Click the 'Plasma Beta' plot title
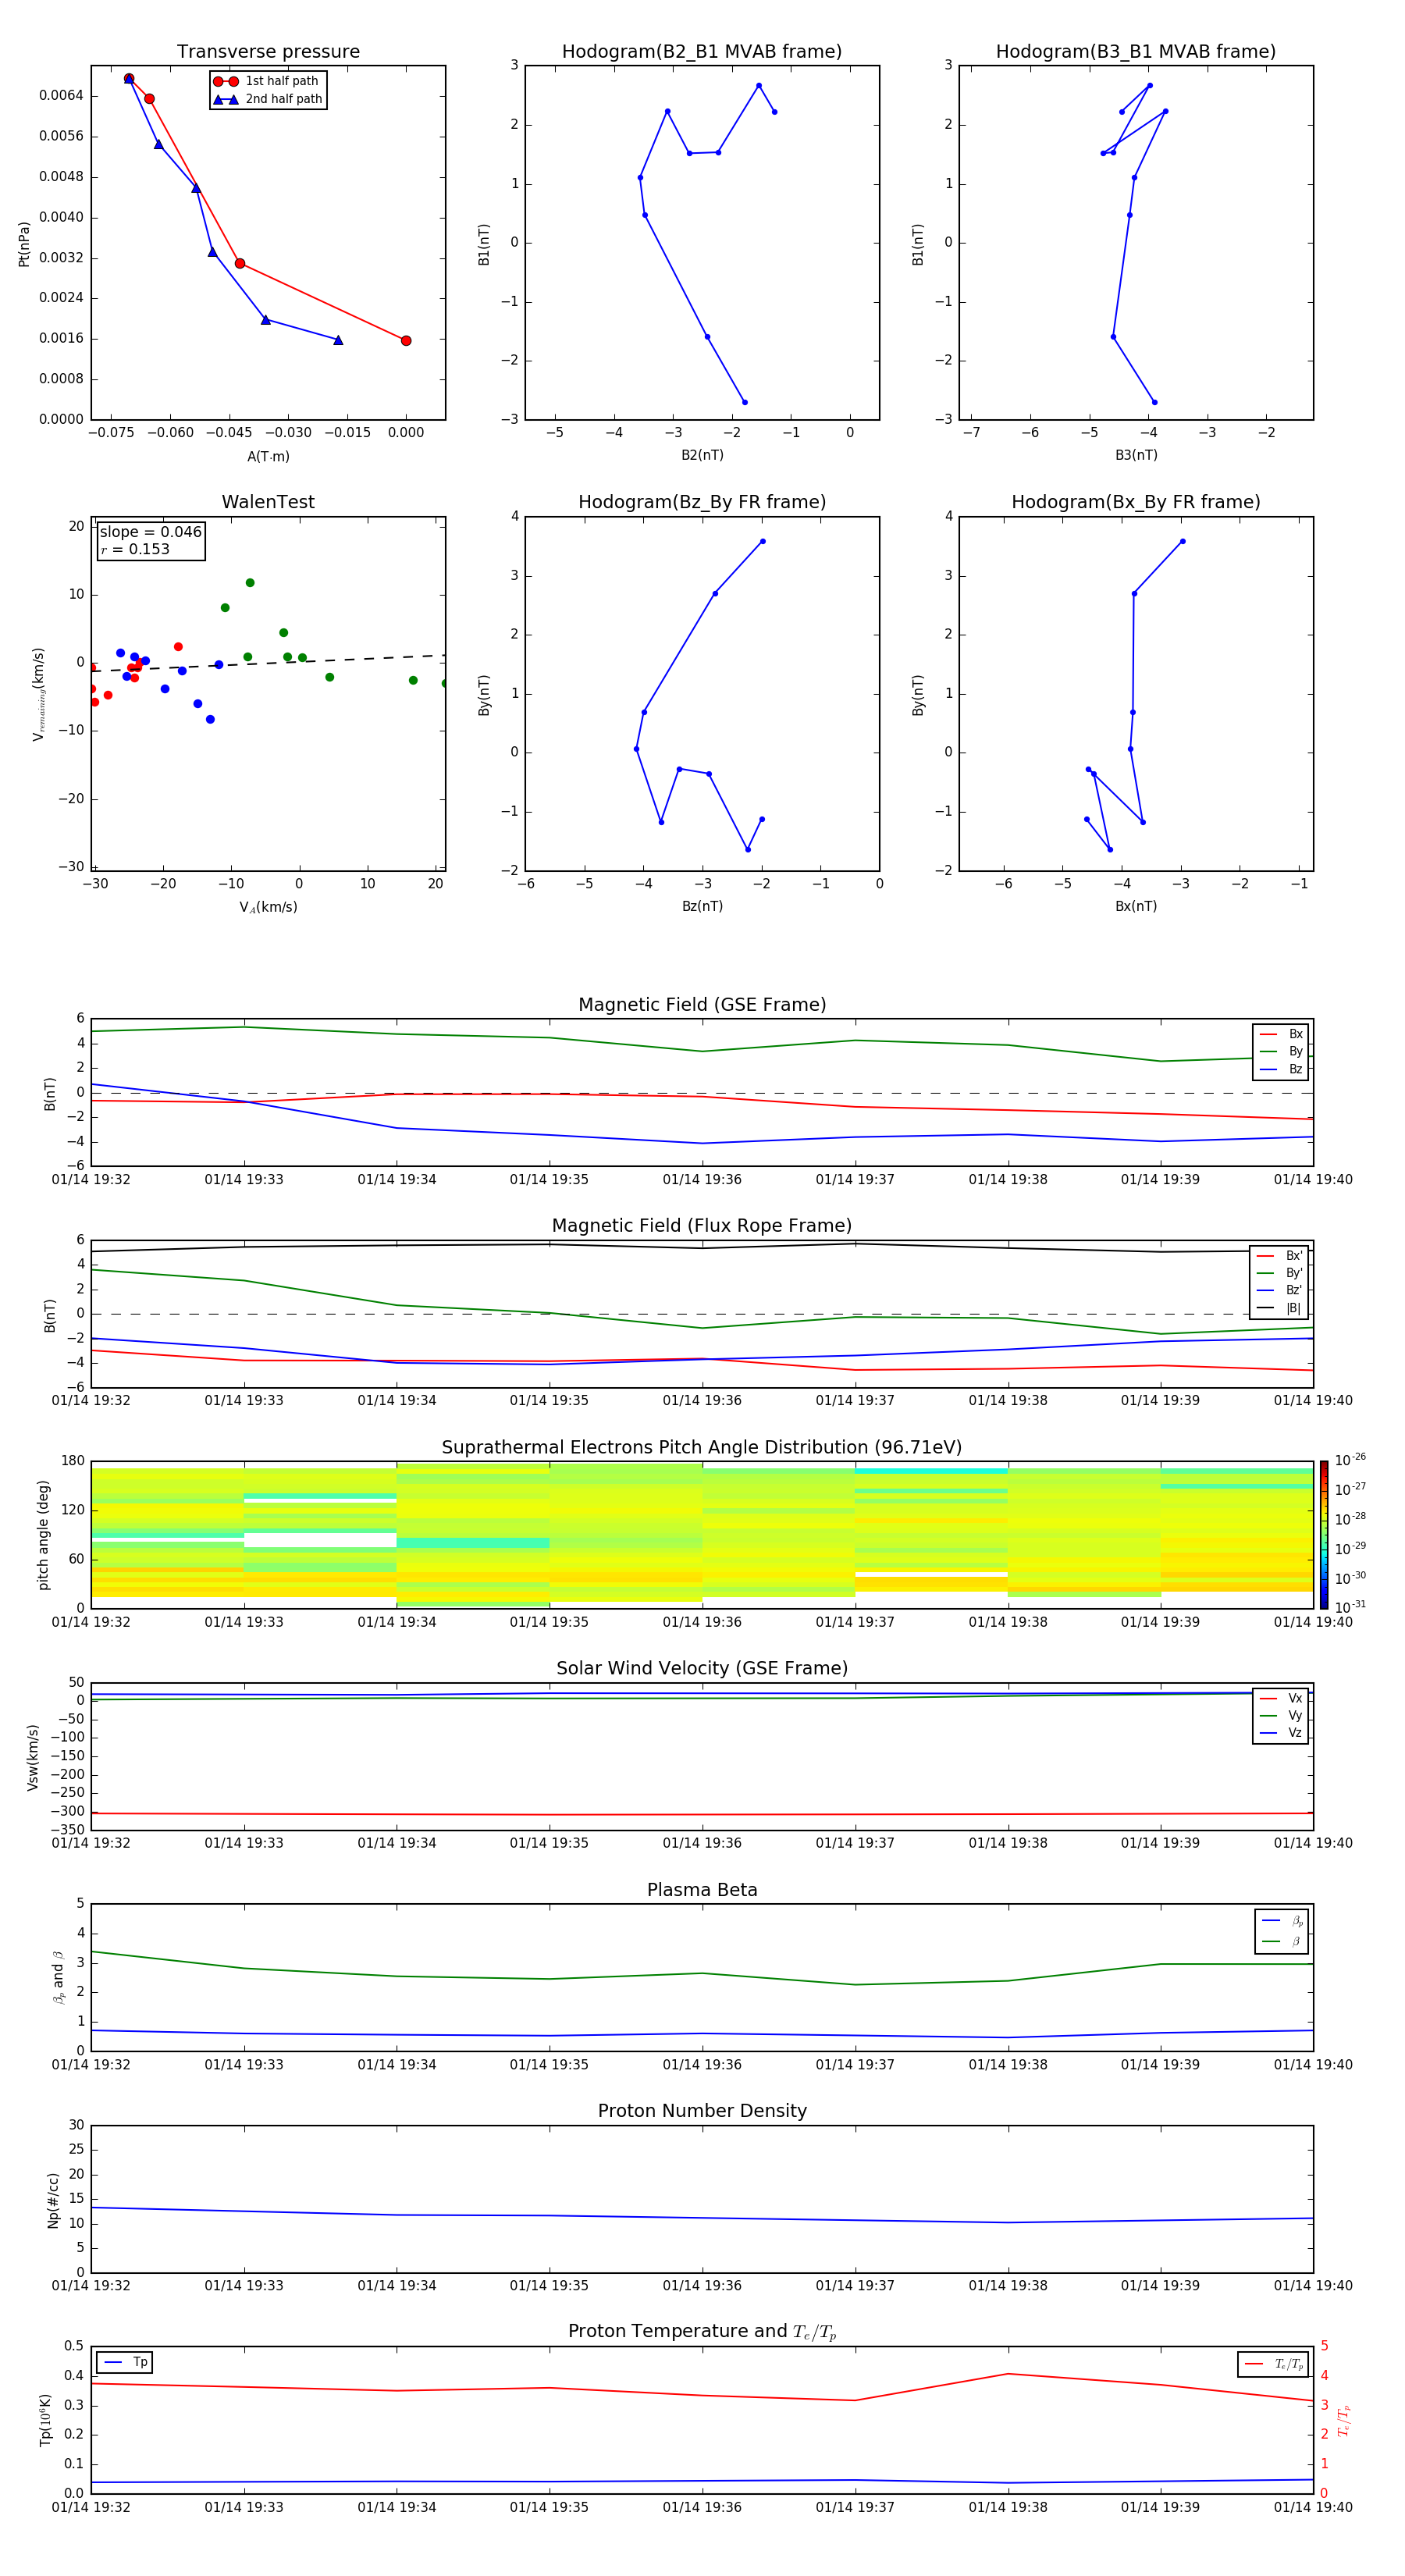 pos(702,1890)
